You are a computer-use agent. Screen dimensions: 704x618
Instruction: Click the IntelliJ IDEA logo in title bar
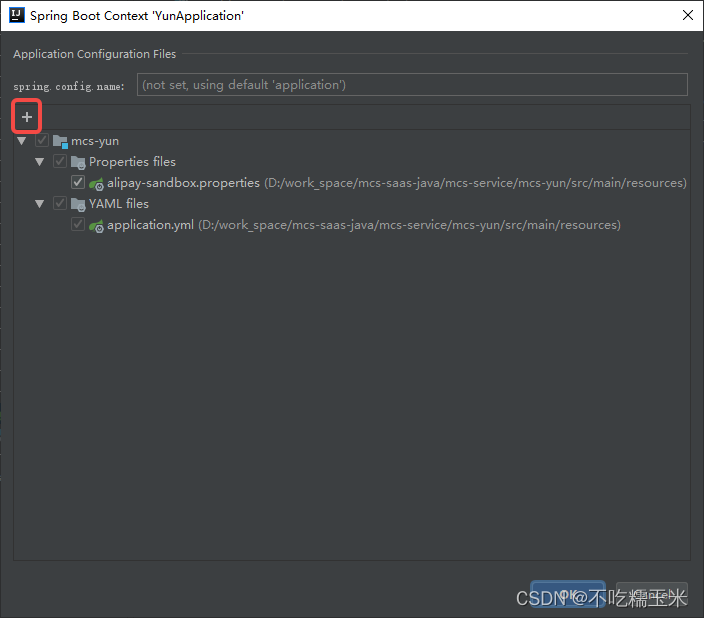pyautogui.click(x=17, y=15)
